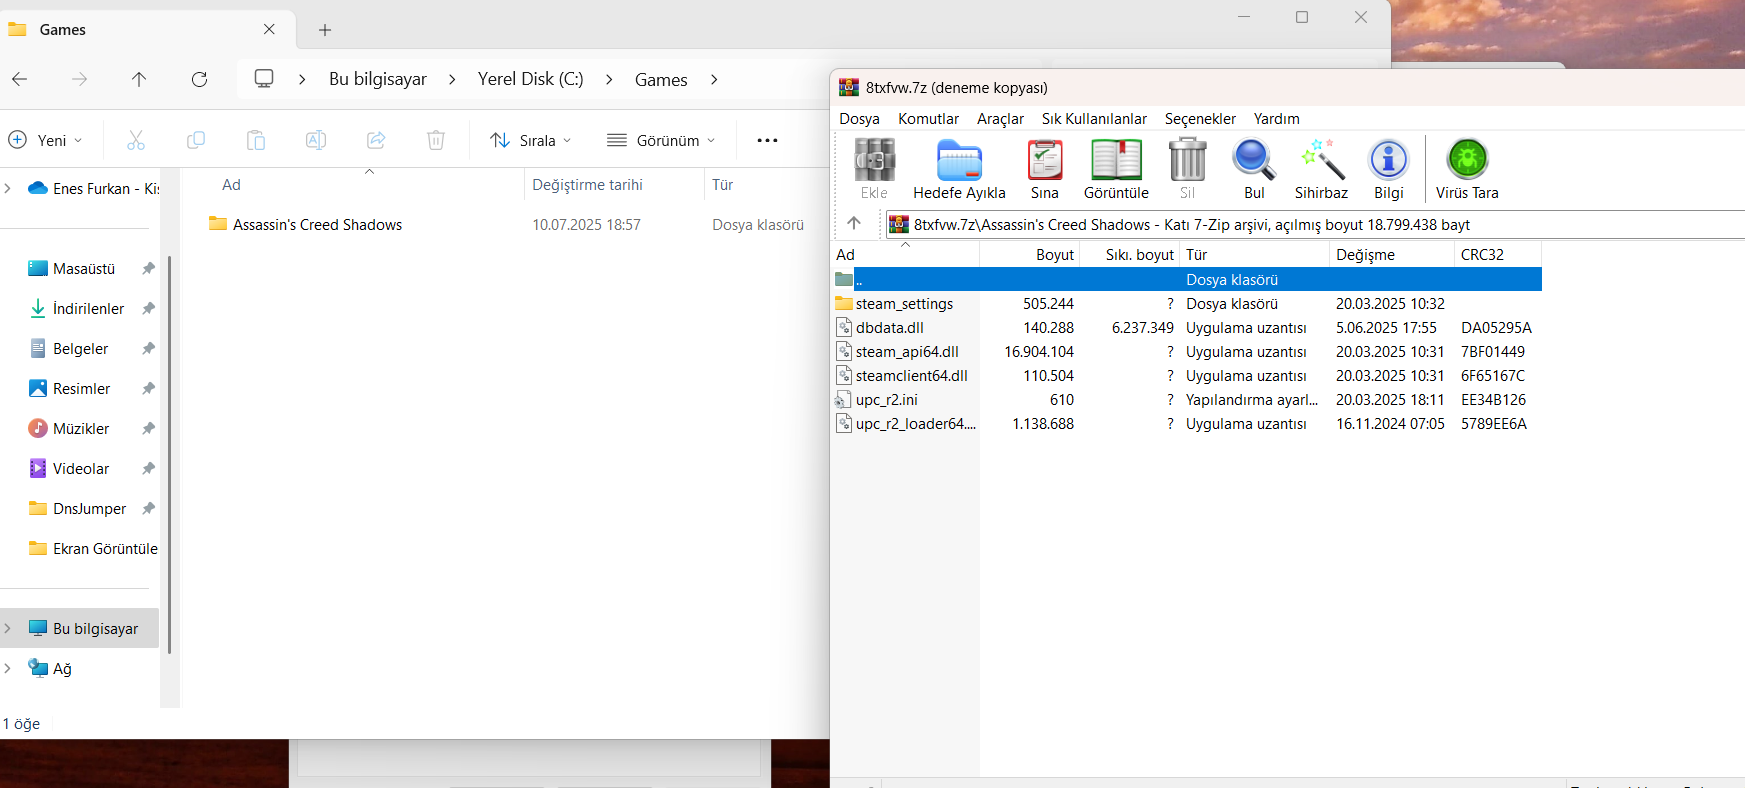
Task: Select upc_r2_loader64 file in the archive
Action: click(915, 424)
